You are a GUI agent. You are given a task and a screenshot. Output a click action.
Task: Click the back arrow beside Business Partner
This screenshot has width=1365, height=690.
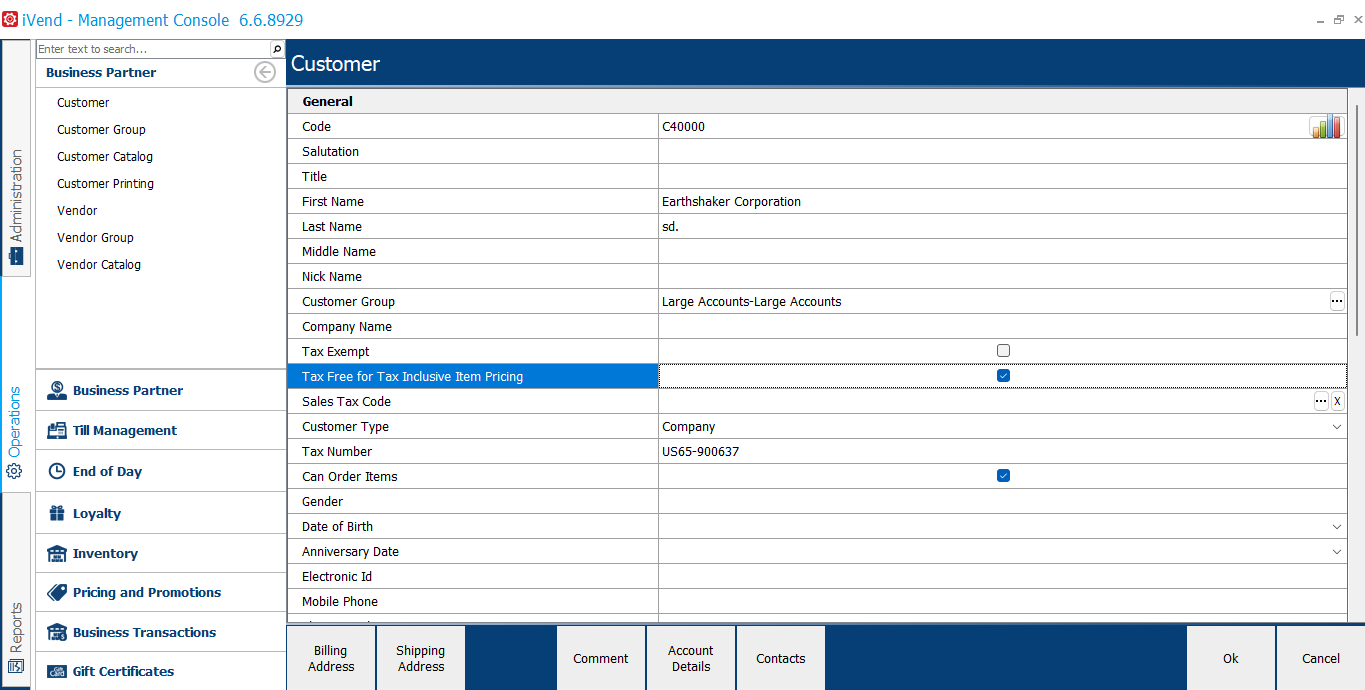[265, 72]
